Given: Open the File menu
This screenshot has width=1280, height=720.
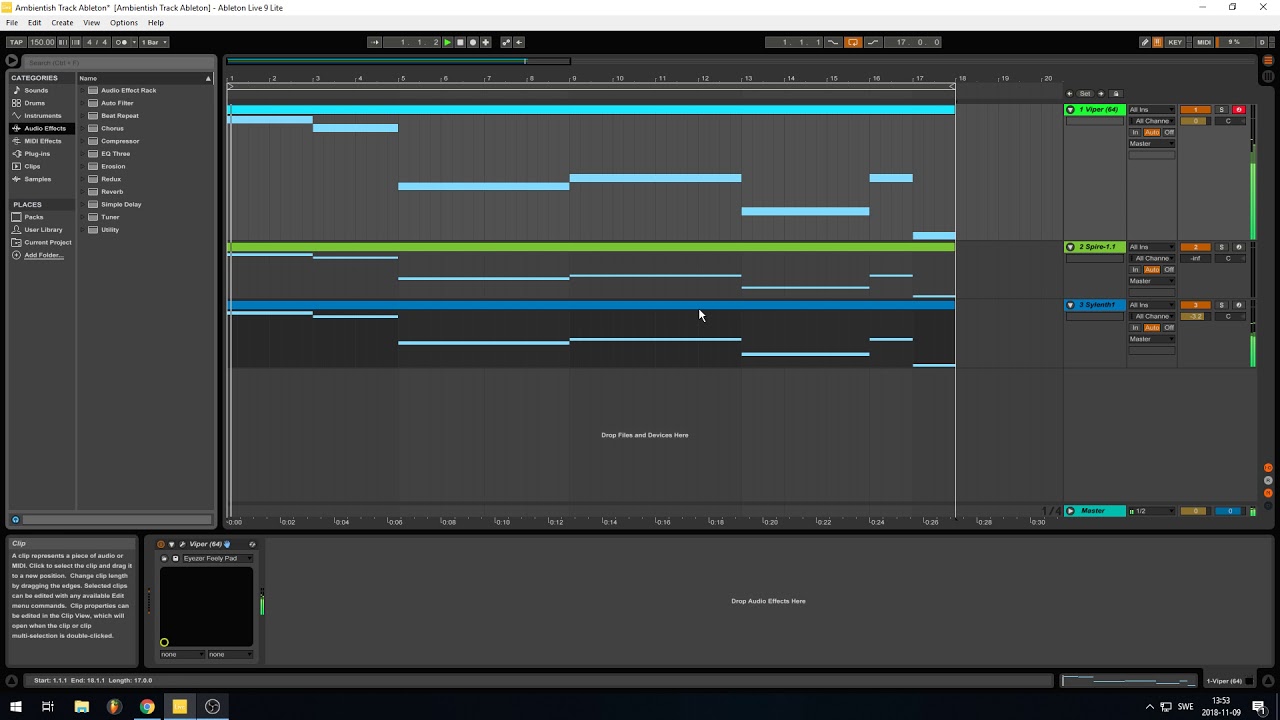Looking at the screenshot, I should tap(12, 22).
